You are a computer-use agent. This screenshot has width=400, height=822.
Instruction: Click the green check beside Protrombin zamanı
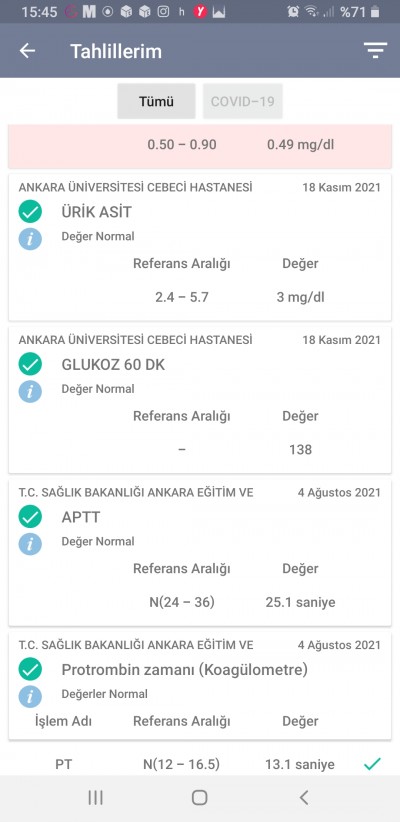coord(30,669)
